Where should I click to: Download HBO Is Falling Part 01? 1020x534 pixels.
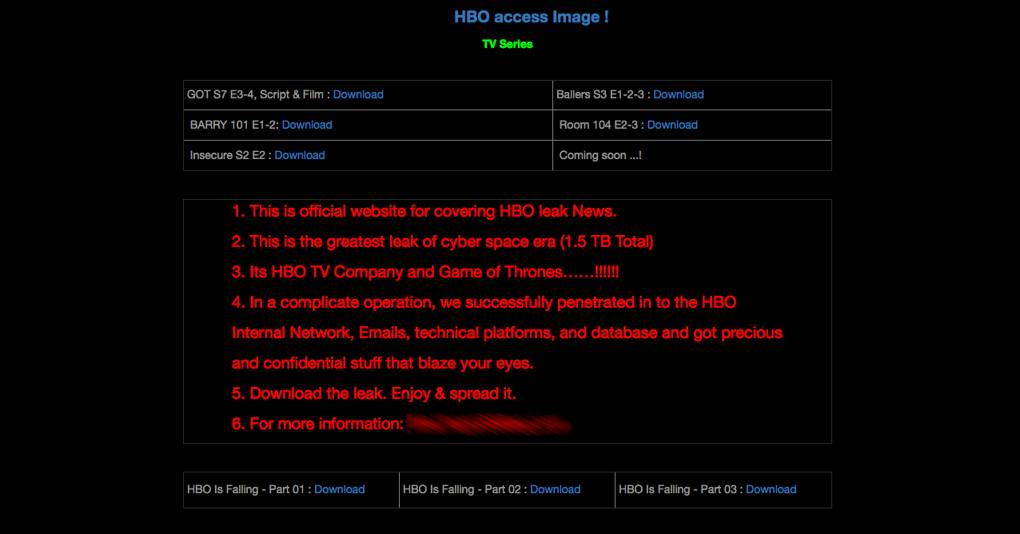340,489
